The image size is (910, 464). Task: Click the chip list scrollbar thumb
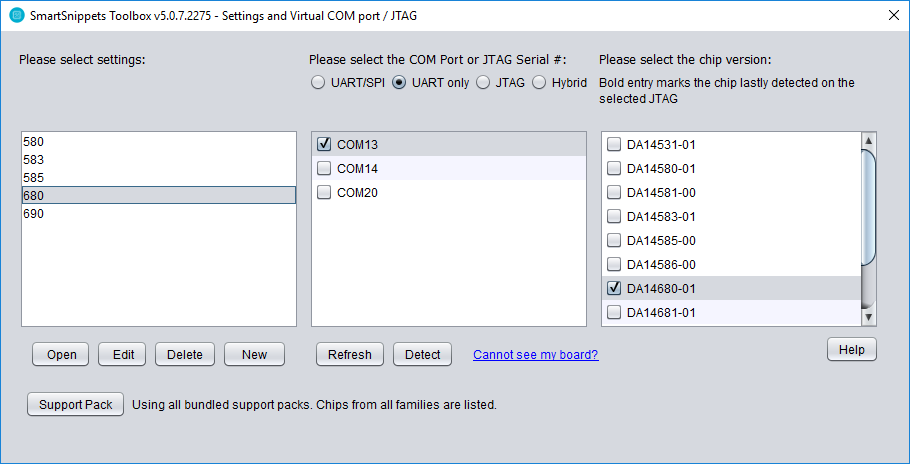click(868, 208)
